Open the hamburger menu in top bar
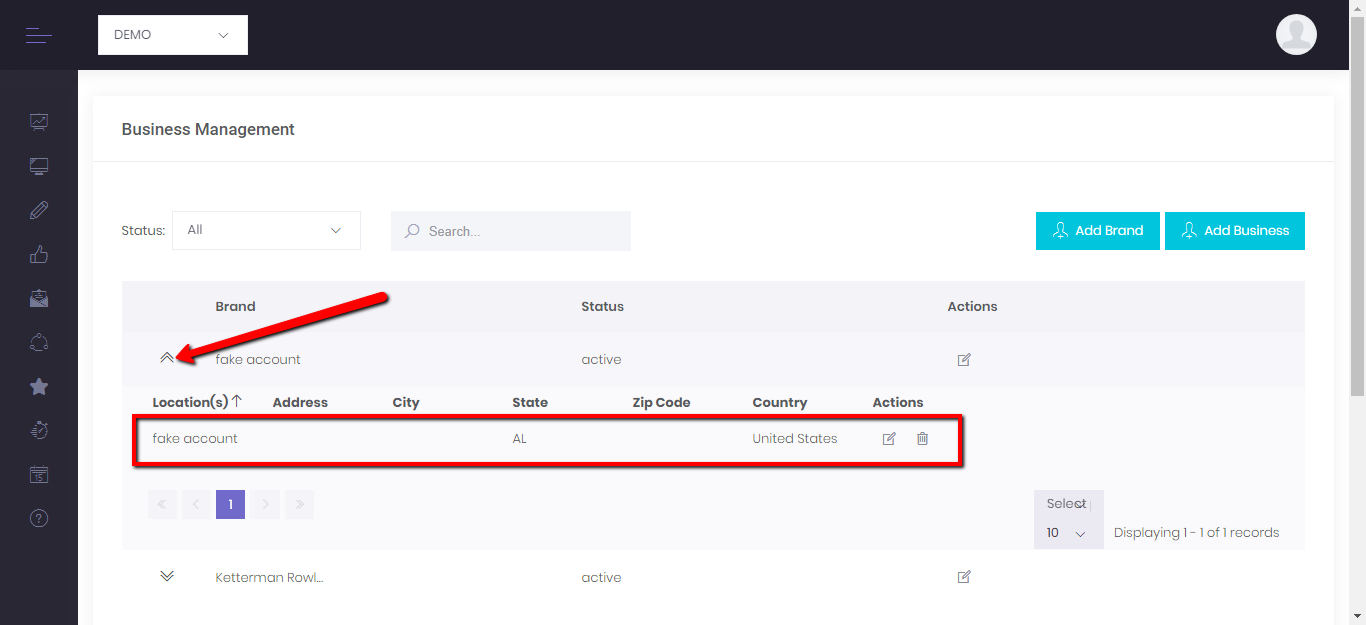Viewport: 1366px width, 625px height. pos(39,36)
